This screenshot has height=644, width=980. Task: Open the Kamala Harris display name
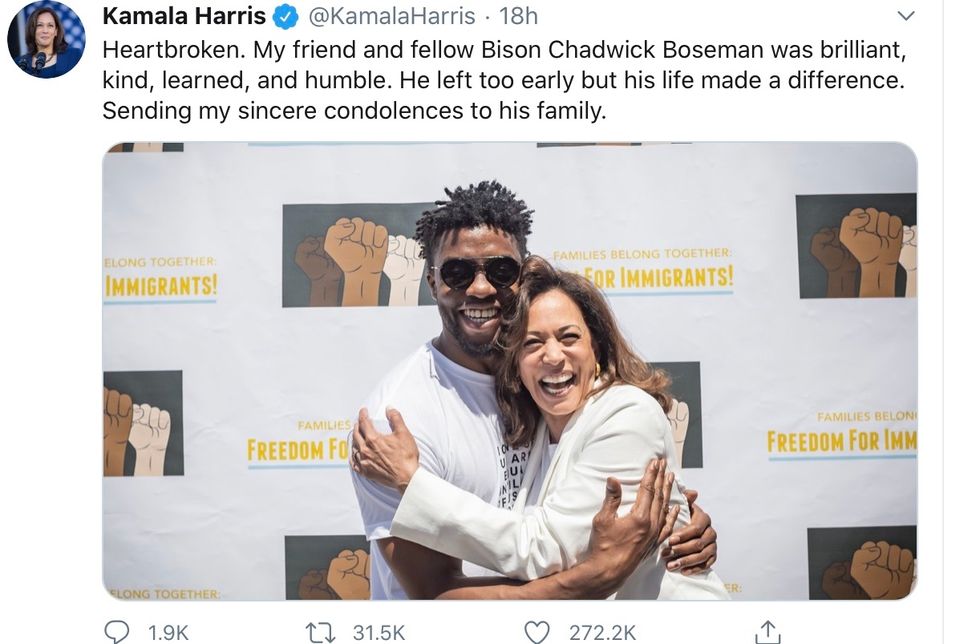pyautogui.click(x=184, y=16)
